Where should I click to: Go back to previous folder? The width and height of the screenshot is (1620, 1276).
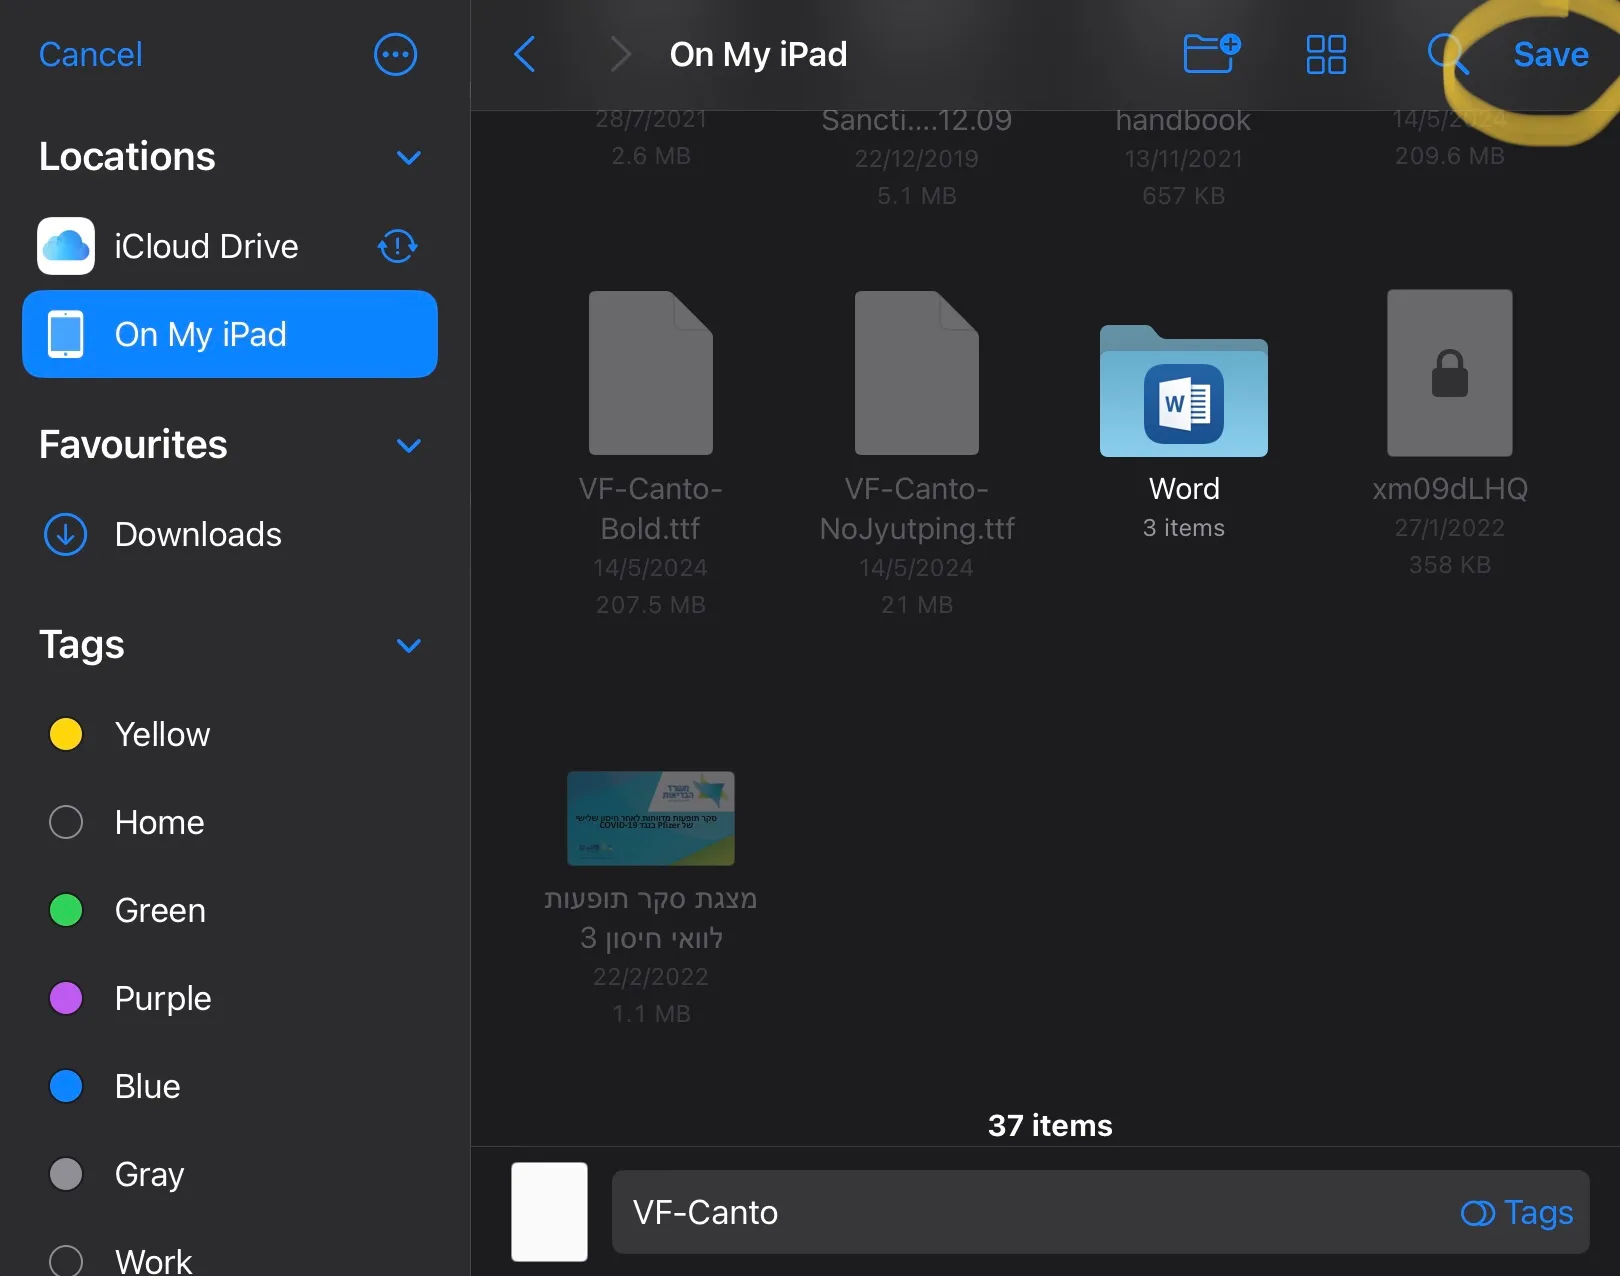tap(525, 54)
